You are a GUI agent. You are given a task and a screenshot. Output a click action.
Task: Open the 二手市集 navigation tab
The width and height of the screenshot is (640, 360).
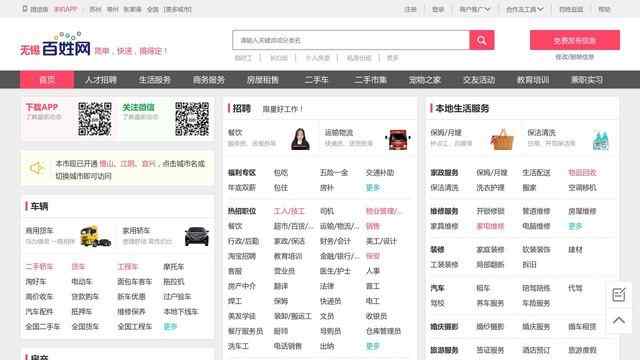370,80
